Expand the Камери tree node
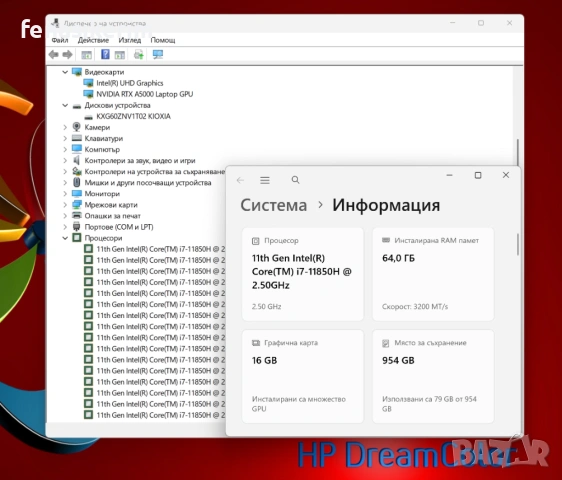 click(65, 127)
